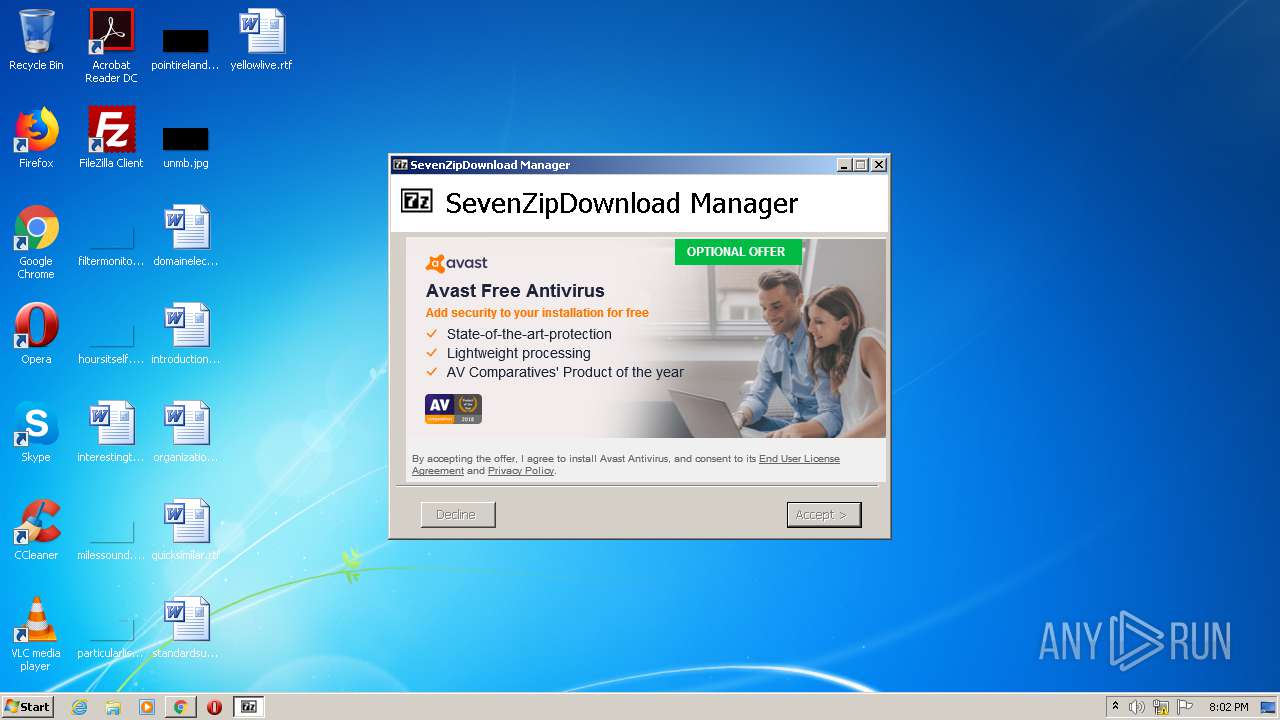This screenshot has height=720, width=1280.
Task: Open Windows Media Player taskbar icon
Action: click(147, 707)
